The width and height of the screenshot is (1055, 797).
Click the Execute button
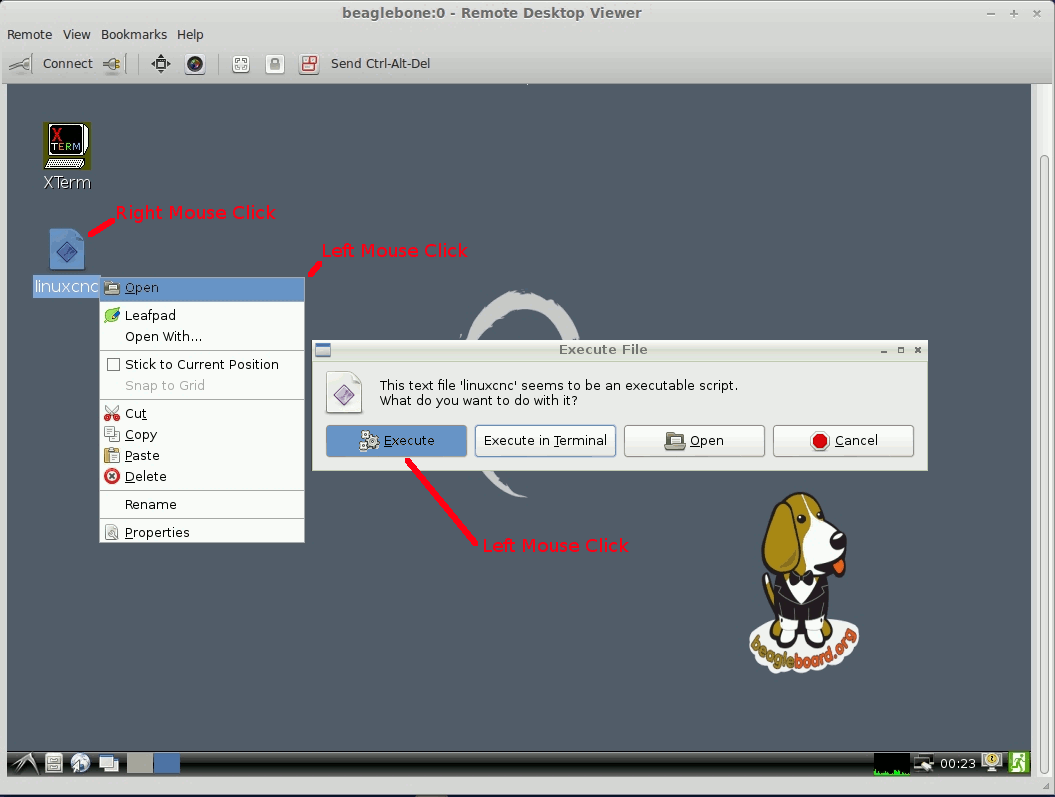click(x=396, y=441)
